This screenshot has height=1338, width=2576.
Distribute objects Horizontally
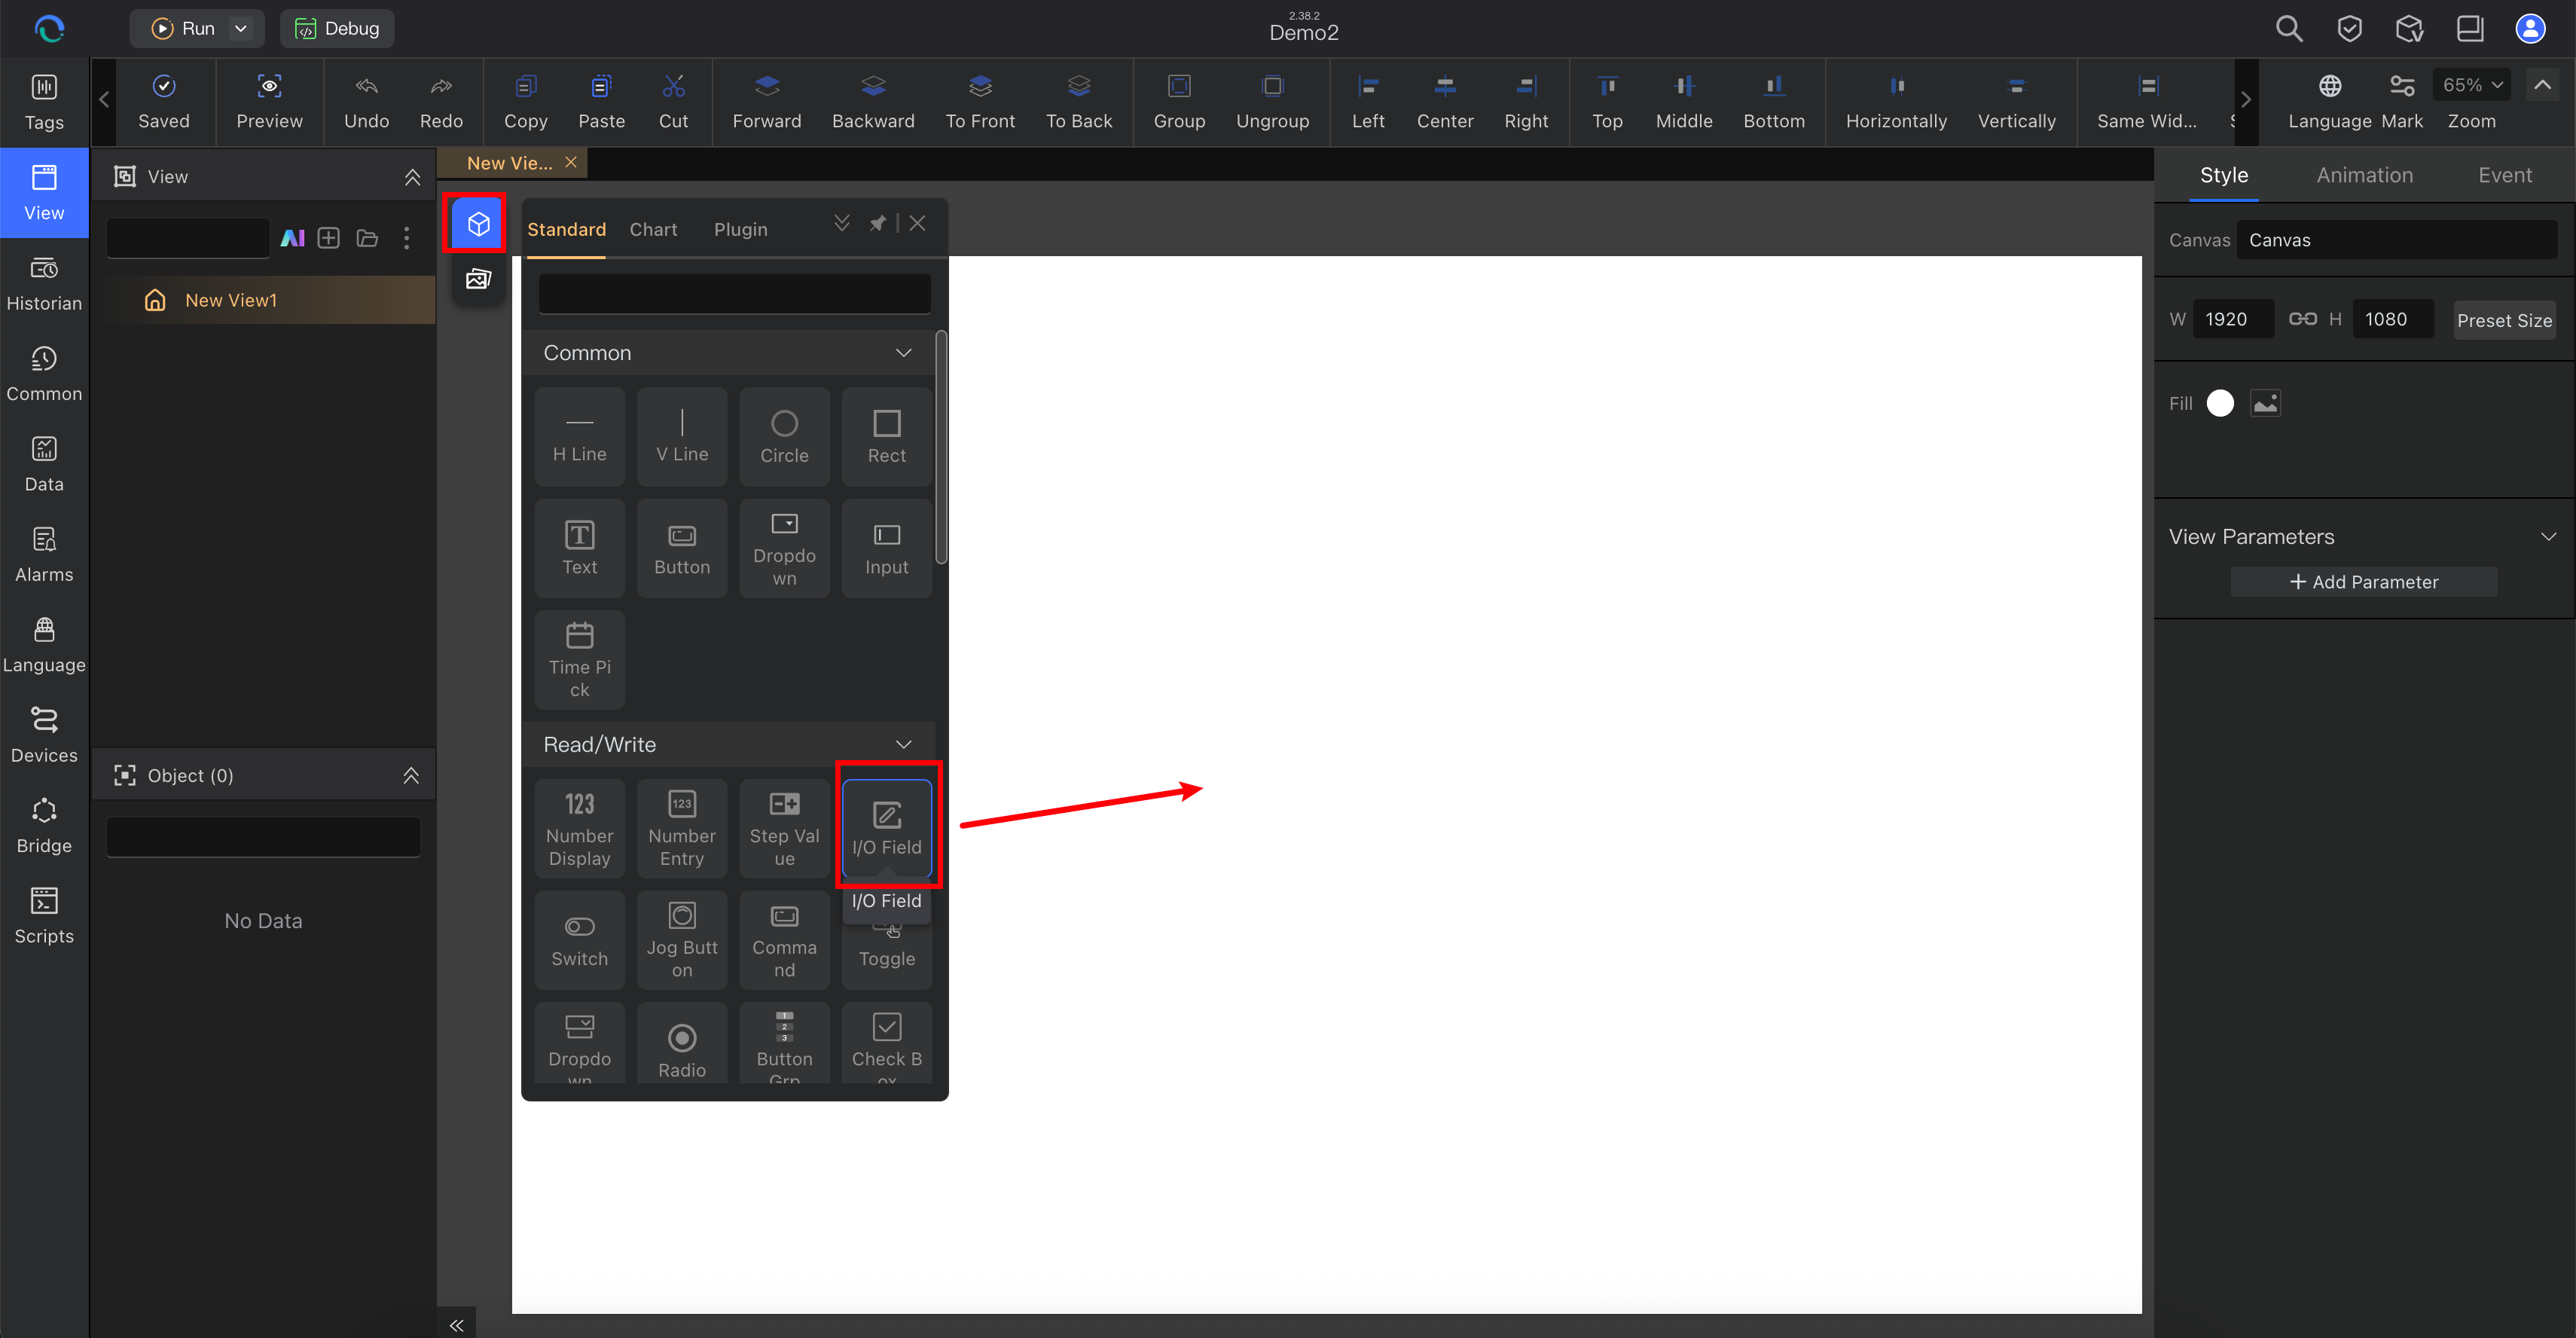[x=1896, y=102]
